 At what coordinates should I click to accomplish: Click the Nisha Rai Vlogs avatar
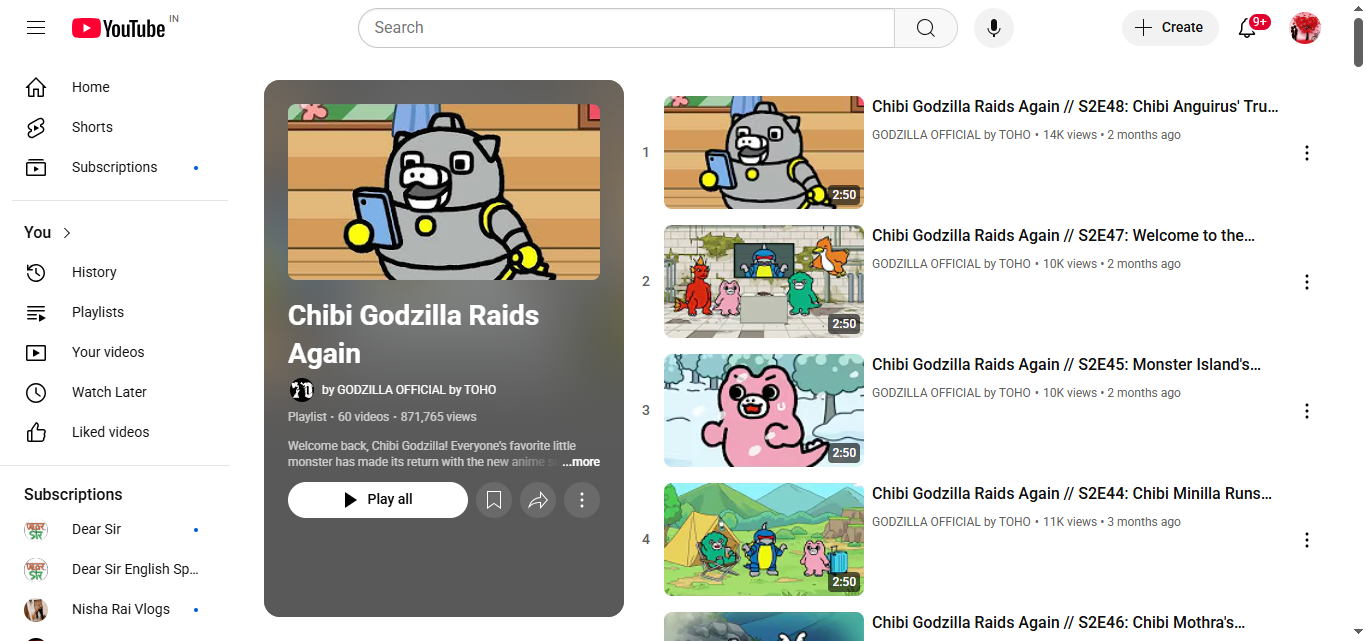coord(36,609)
